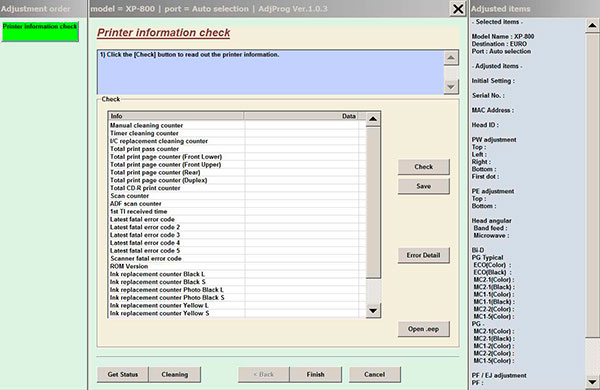The width and height of the screenshot is (600, 390).
Task: Select the Latest fatal error code 3 row
Action: pos(237,235)
